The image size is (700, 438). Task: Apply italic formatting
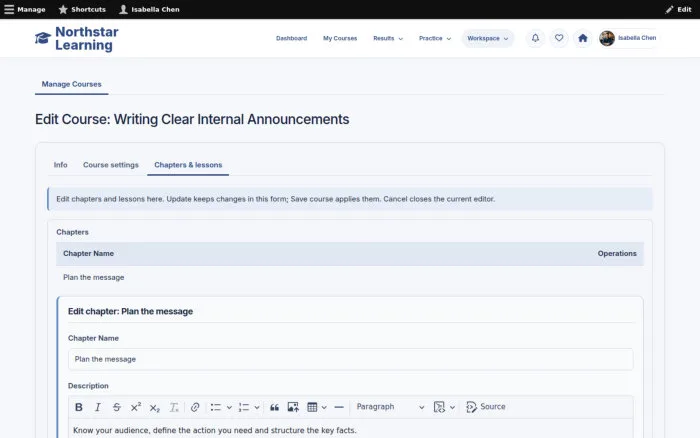(97, 407)
